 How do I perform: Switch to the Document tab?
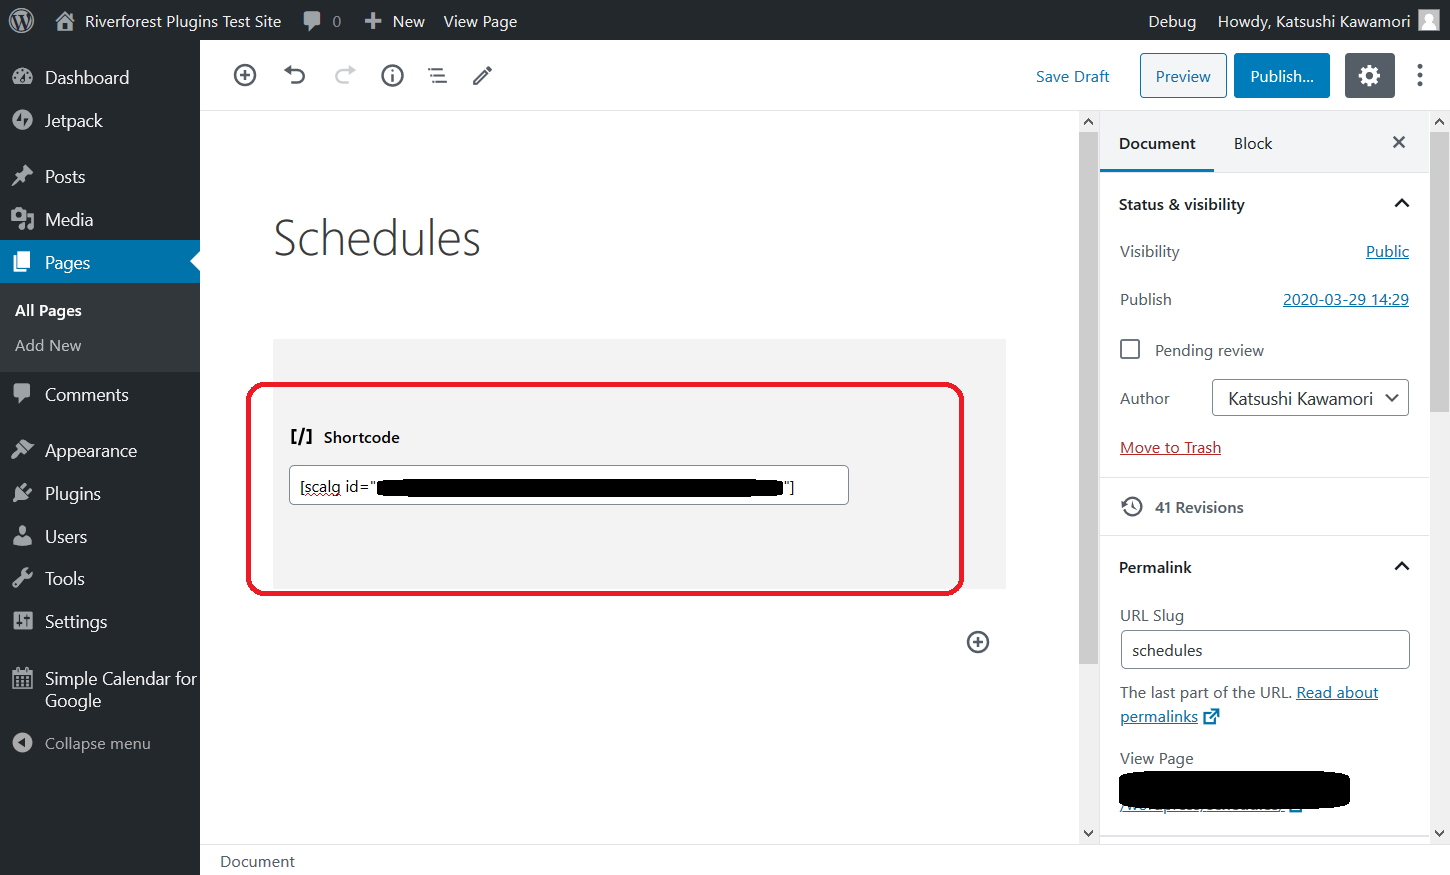point(1157,143)
